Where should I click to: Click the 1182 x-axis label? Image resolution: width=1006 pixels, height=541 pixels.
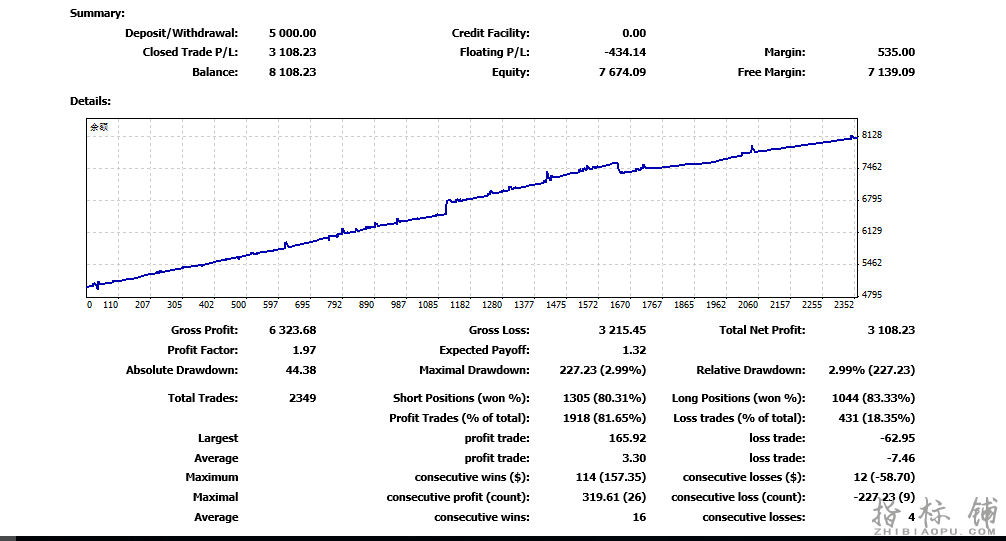[x=460, y=305]
